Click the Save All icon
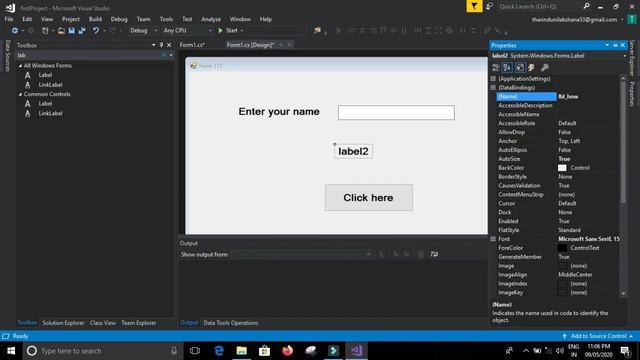The image size is (640, 360). (x=82, y=31)
